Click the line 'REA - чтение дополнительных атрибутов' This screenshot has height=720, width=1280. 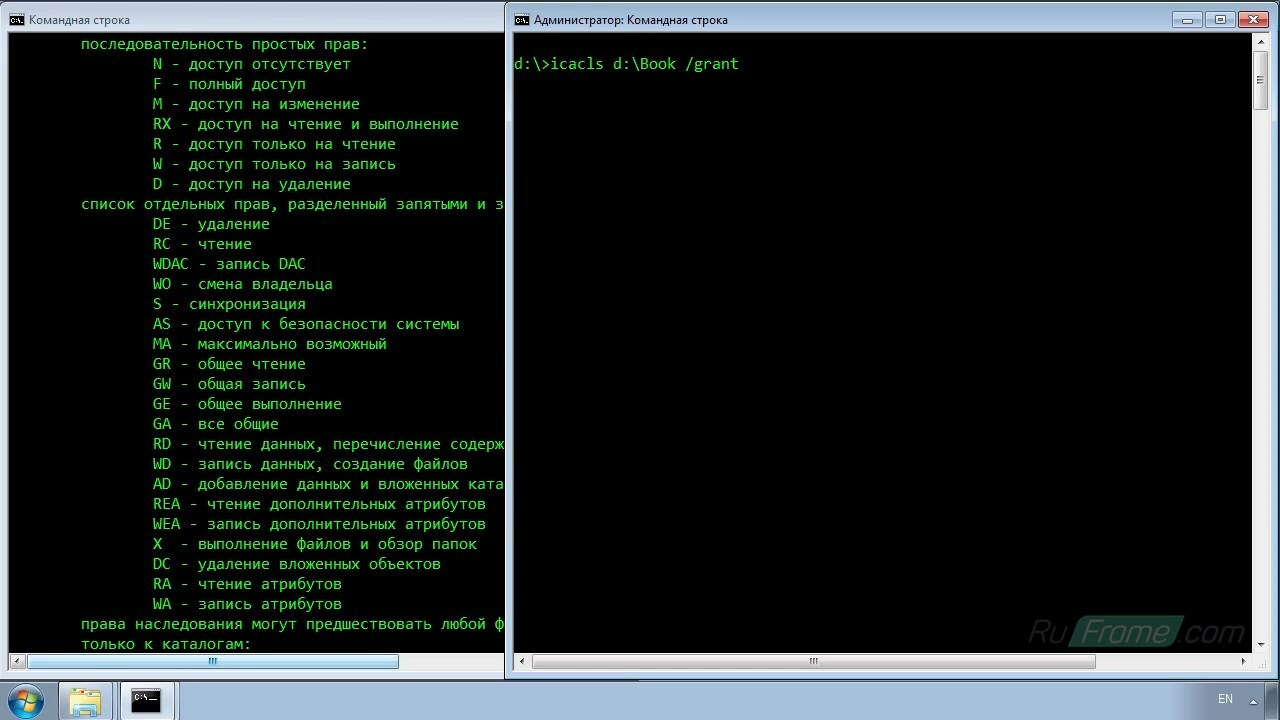(319, 504)
